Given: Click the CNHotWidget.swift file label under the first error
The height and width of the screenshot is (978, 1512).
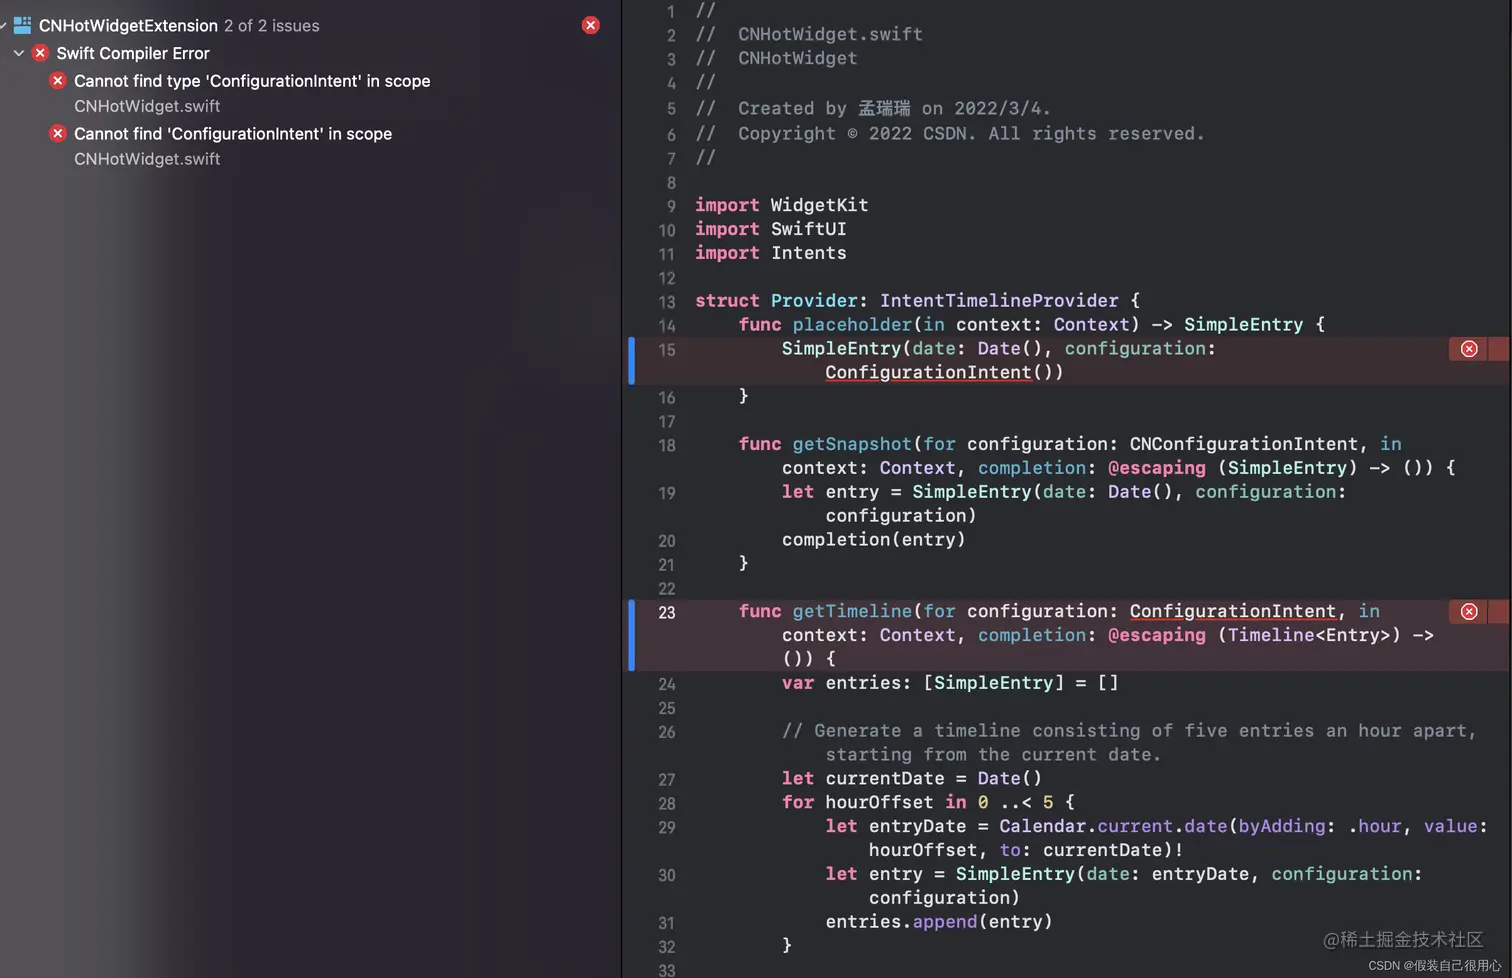Looking at the screenshot, I should click(x=147, y=106).
